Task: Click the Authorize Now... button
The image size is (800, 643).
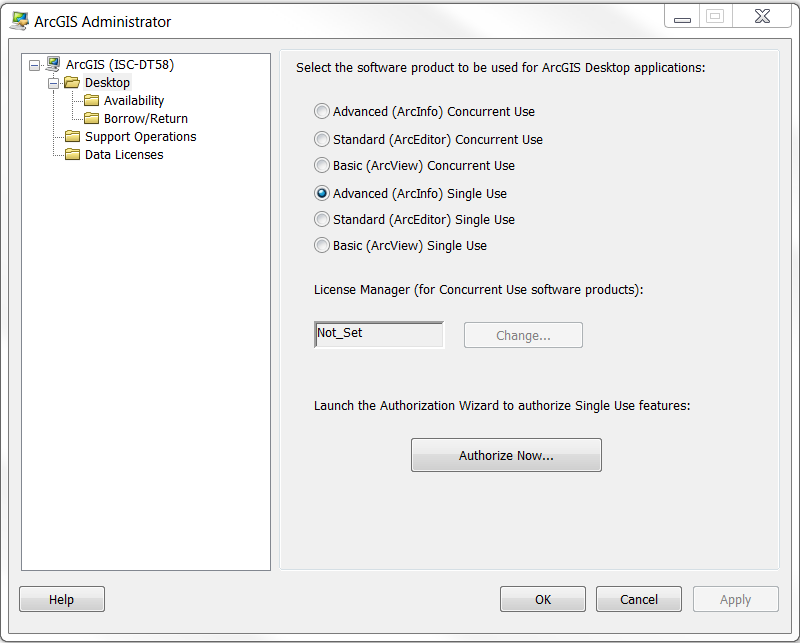Action: [x=506, y=455]
